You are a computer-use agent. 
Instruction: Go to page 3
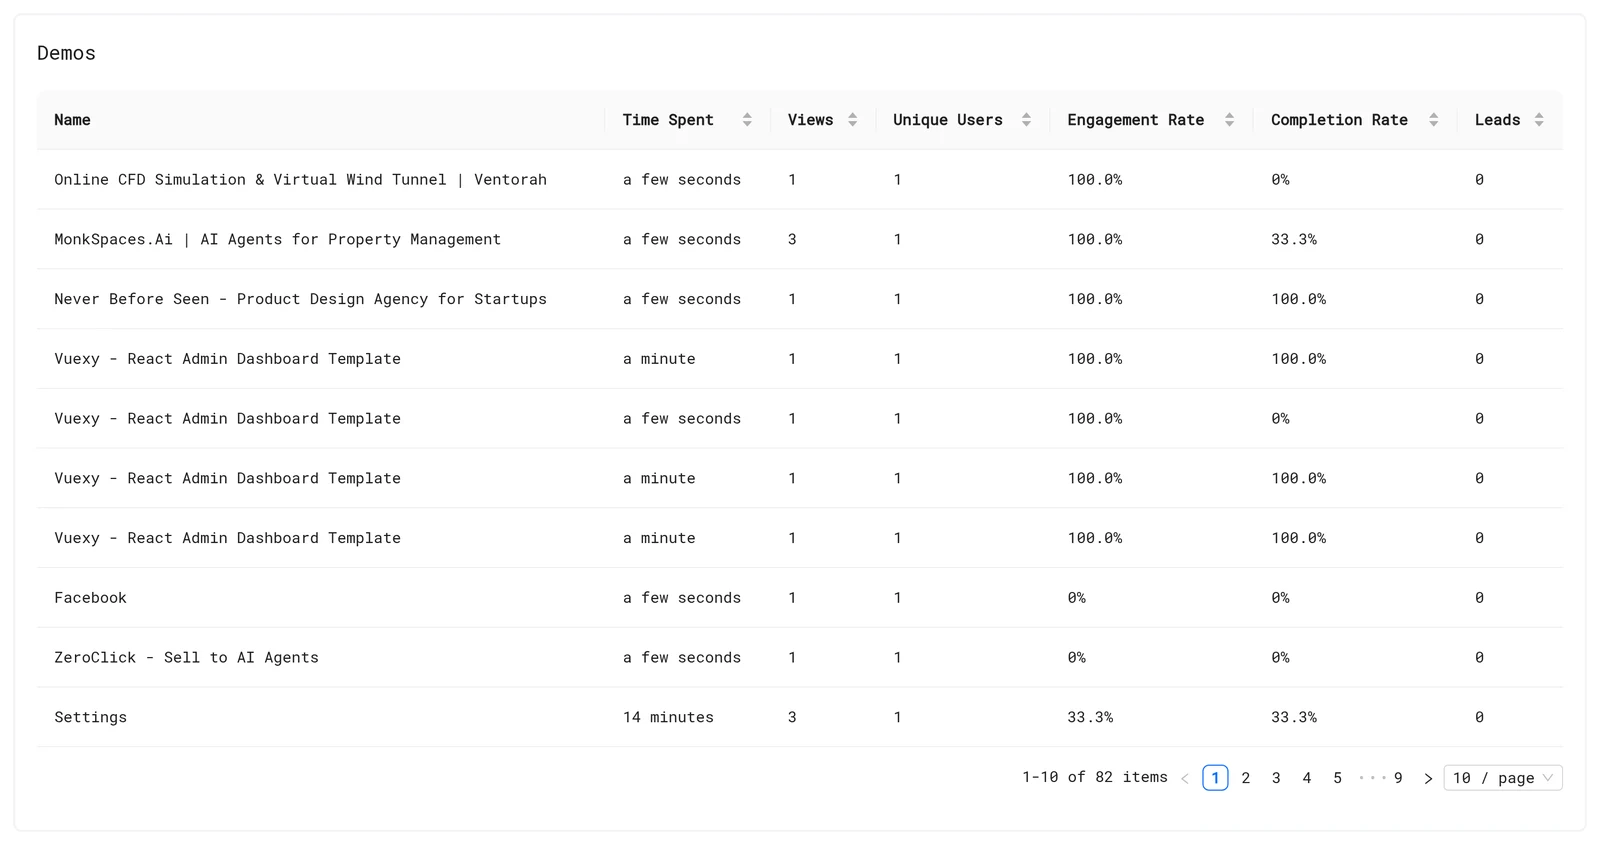[1276, 778]
